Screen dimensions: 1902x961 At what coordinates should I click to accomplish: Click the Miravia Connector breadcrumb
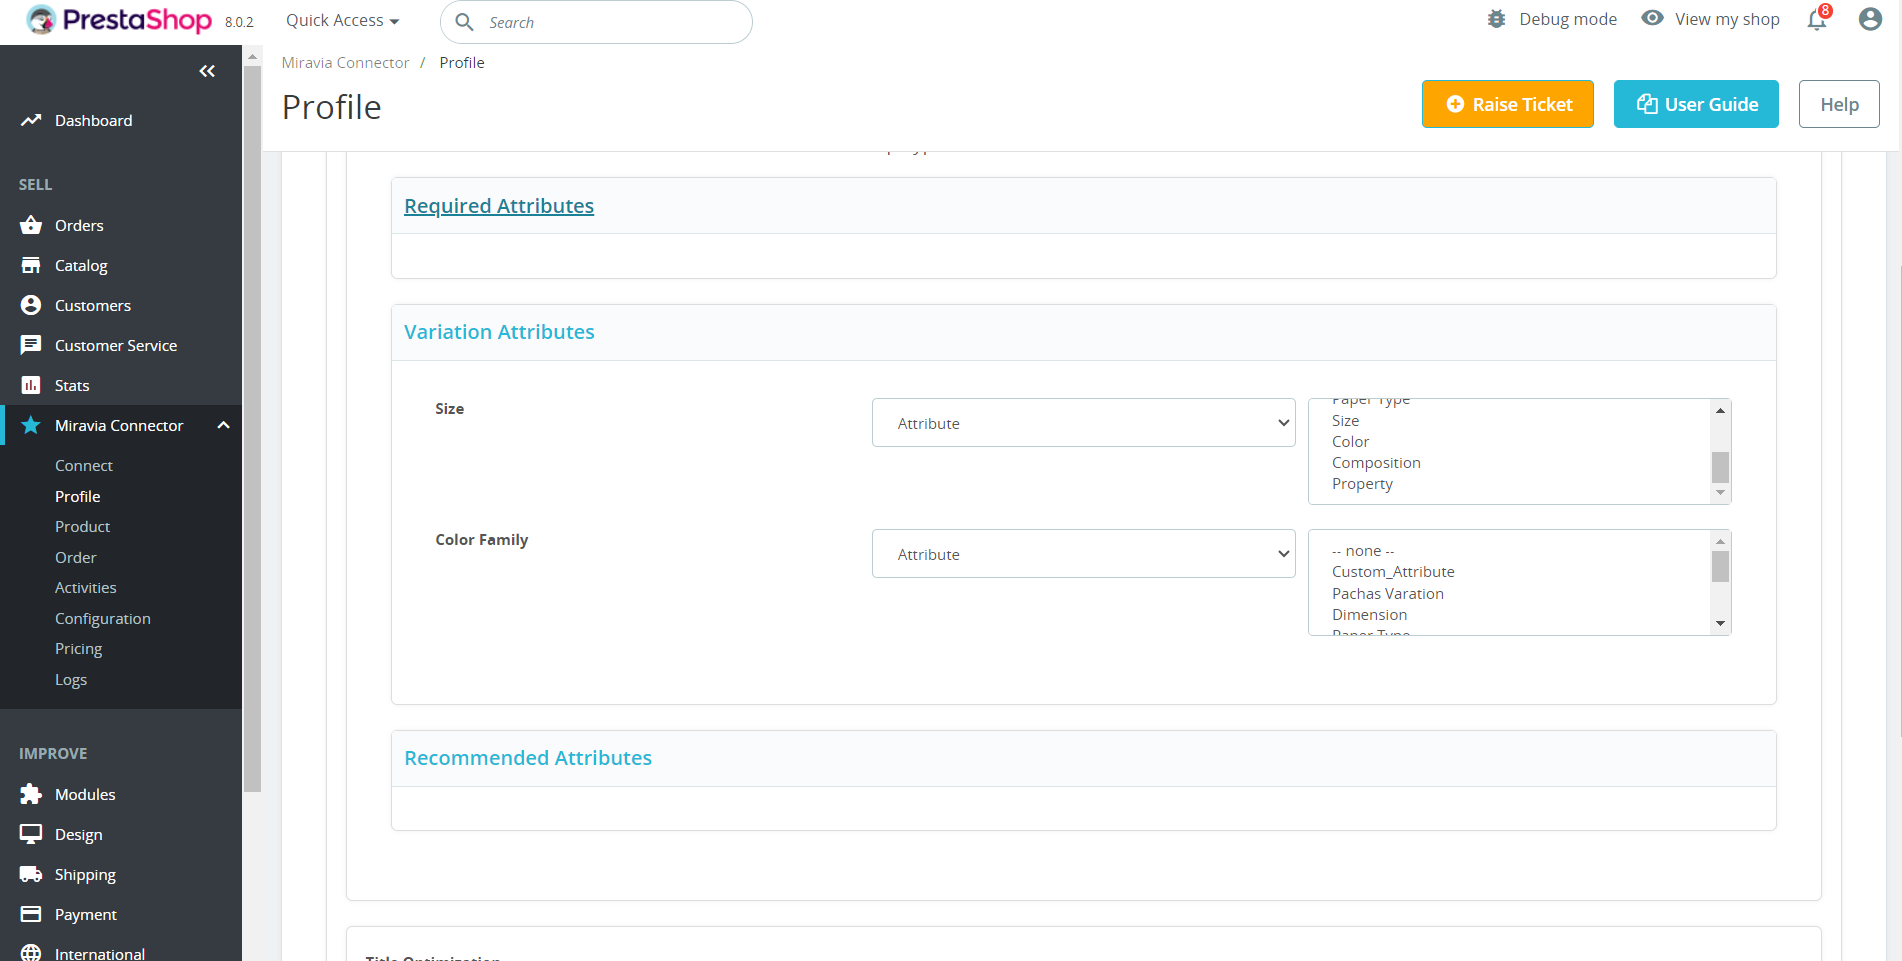pyautogui.click(x=345, y=62)
